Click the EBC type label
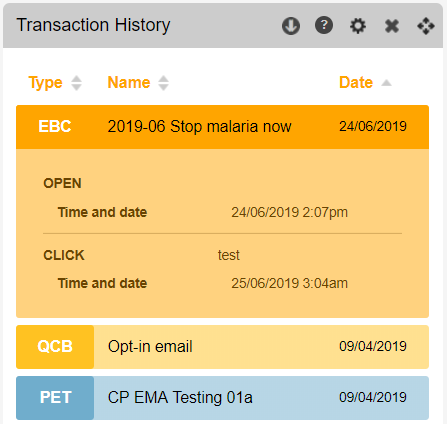The width and height of the screenshot is (447, 424). point(55,126)
